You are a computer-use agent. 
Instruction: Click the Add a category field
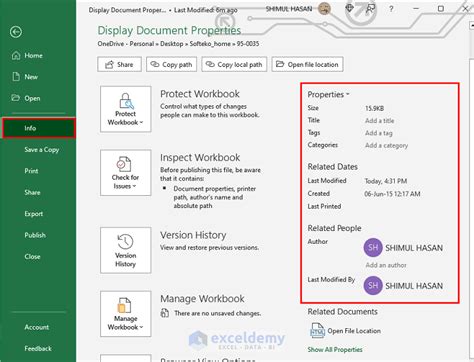click(x=386, y=145)
